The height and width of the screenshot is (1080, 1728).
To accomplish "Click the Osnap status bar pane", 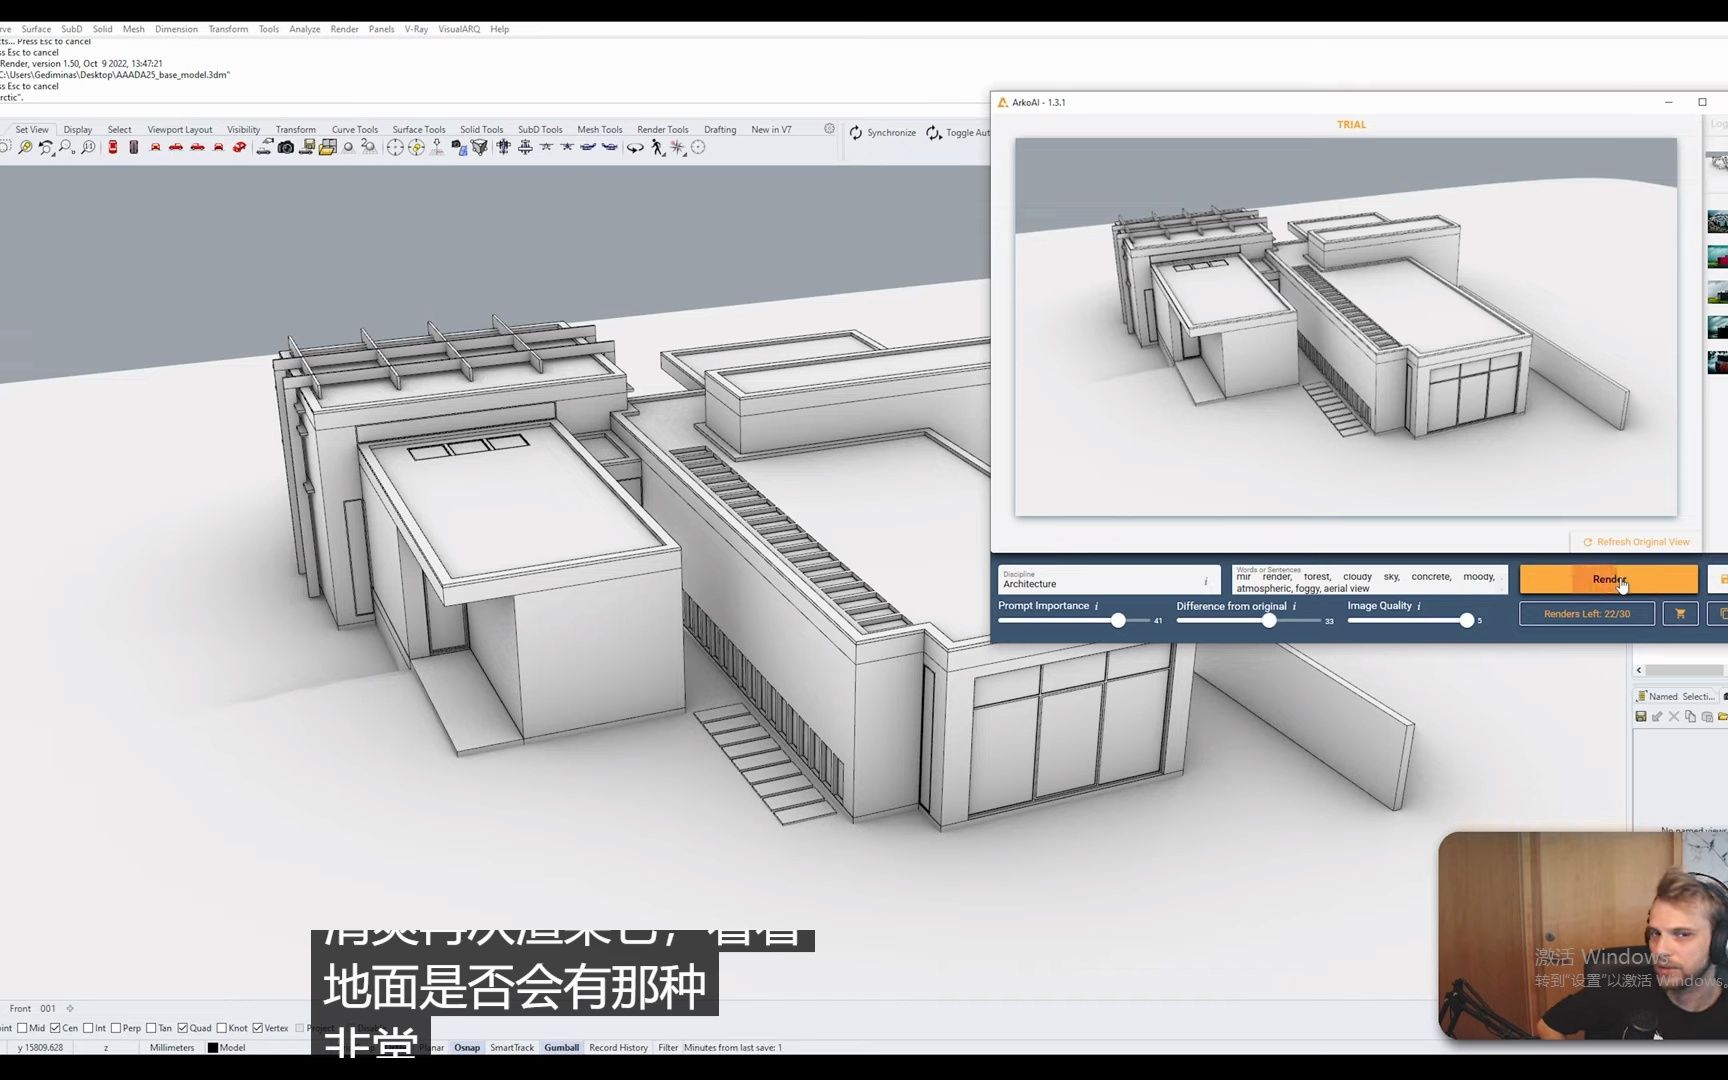I will click(x=467, y=1047).
